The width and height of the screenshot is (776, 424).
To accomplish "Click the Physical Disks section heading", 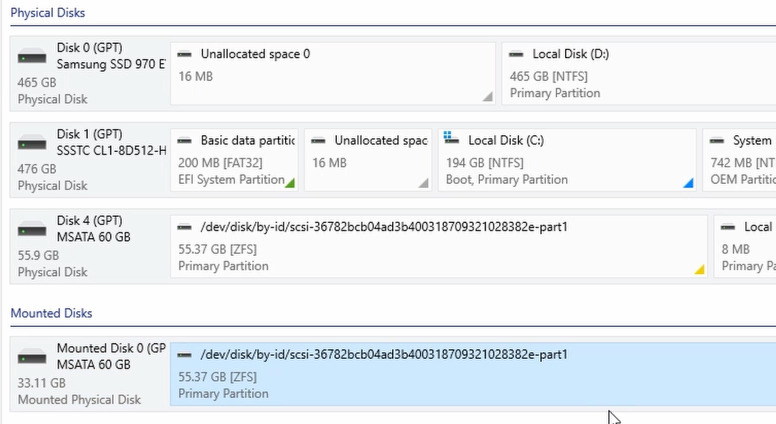I will point(48,13).
